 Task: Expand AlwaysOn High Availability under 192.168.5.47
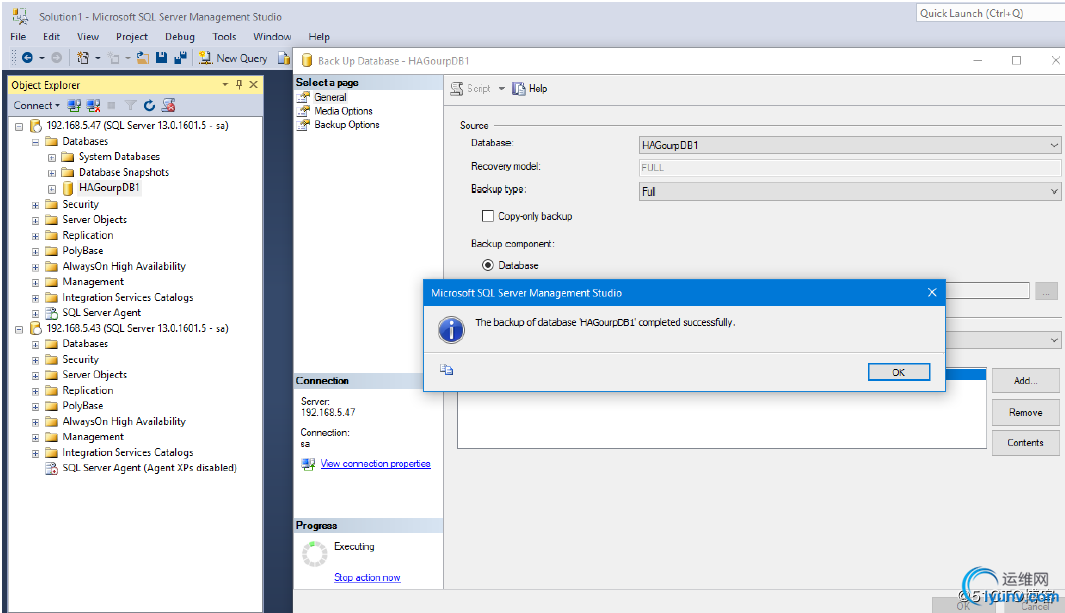(35, 267)
